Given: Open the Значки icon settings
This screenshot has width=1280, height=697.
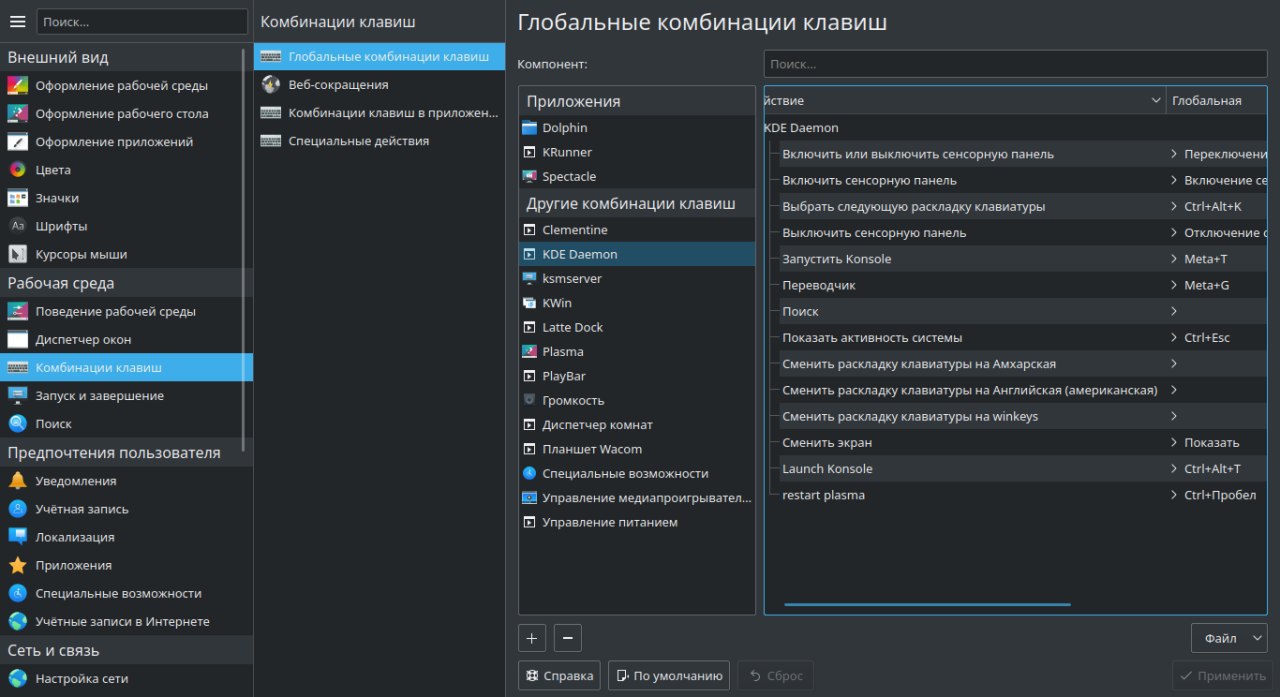Looking at the screenshot, I should pos(17,197).
